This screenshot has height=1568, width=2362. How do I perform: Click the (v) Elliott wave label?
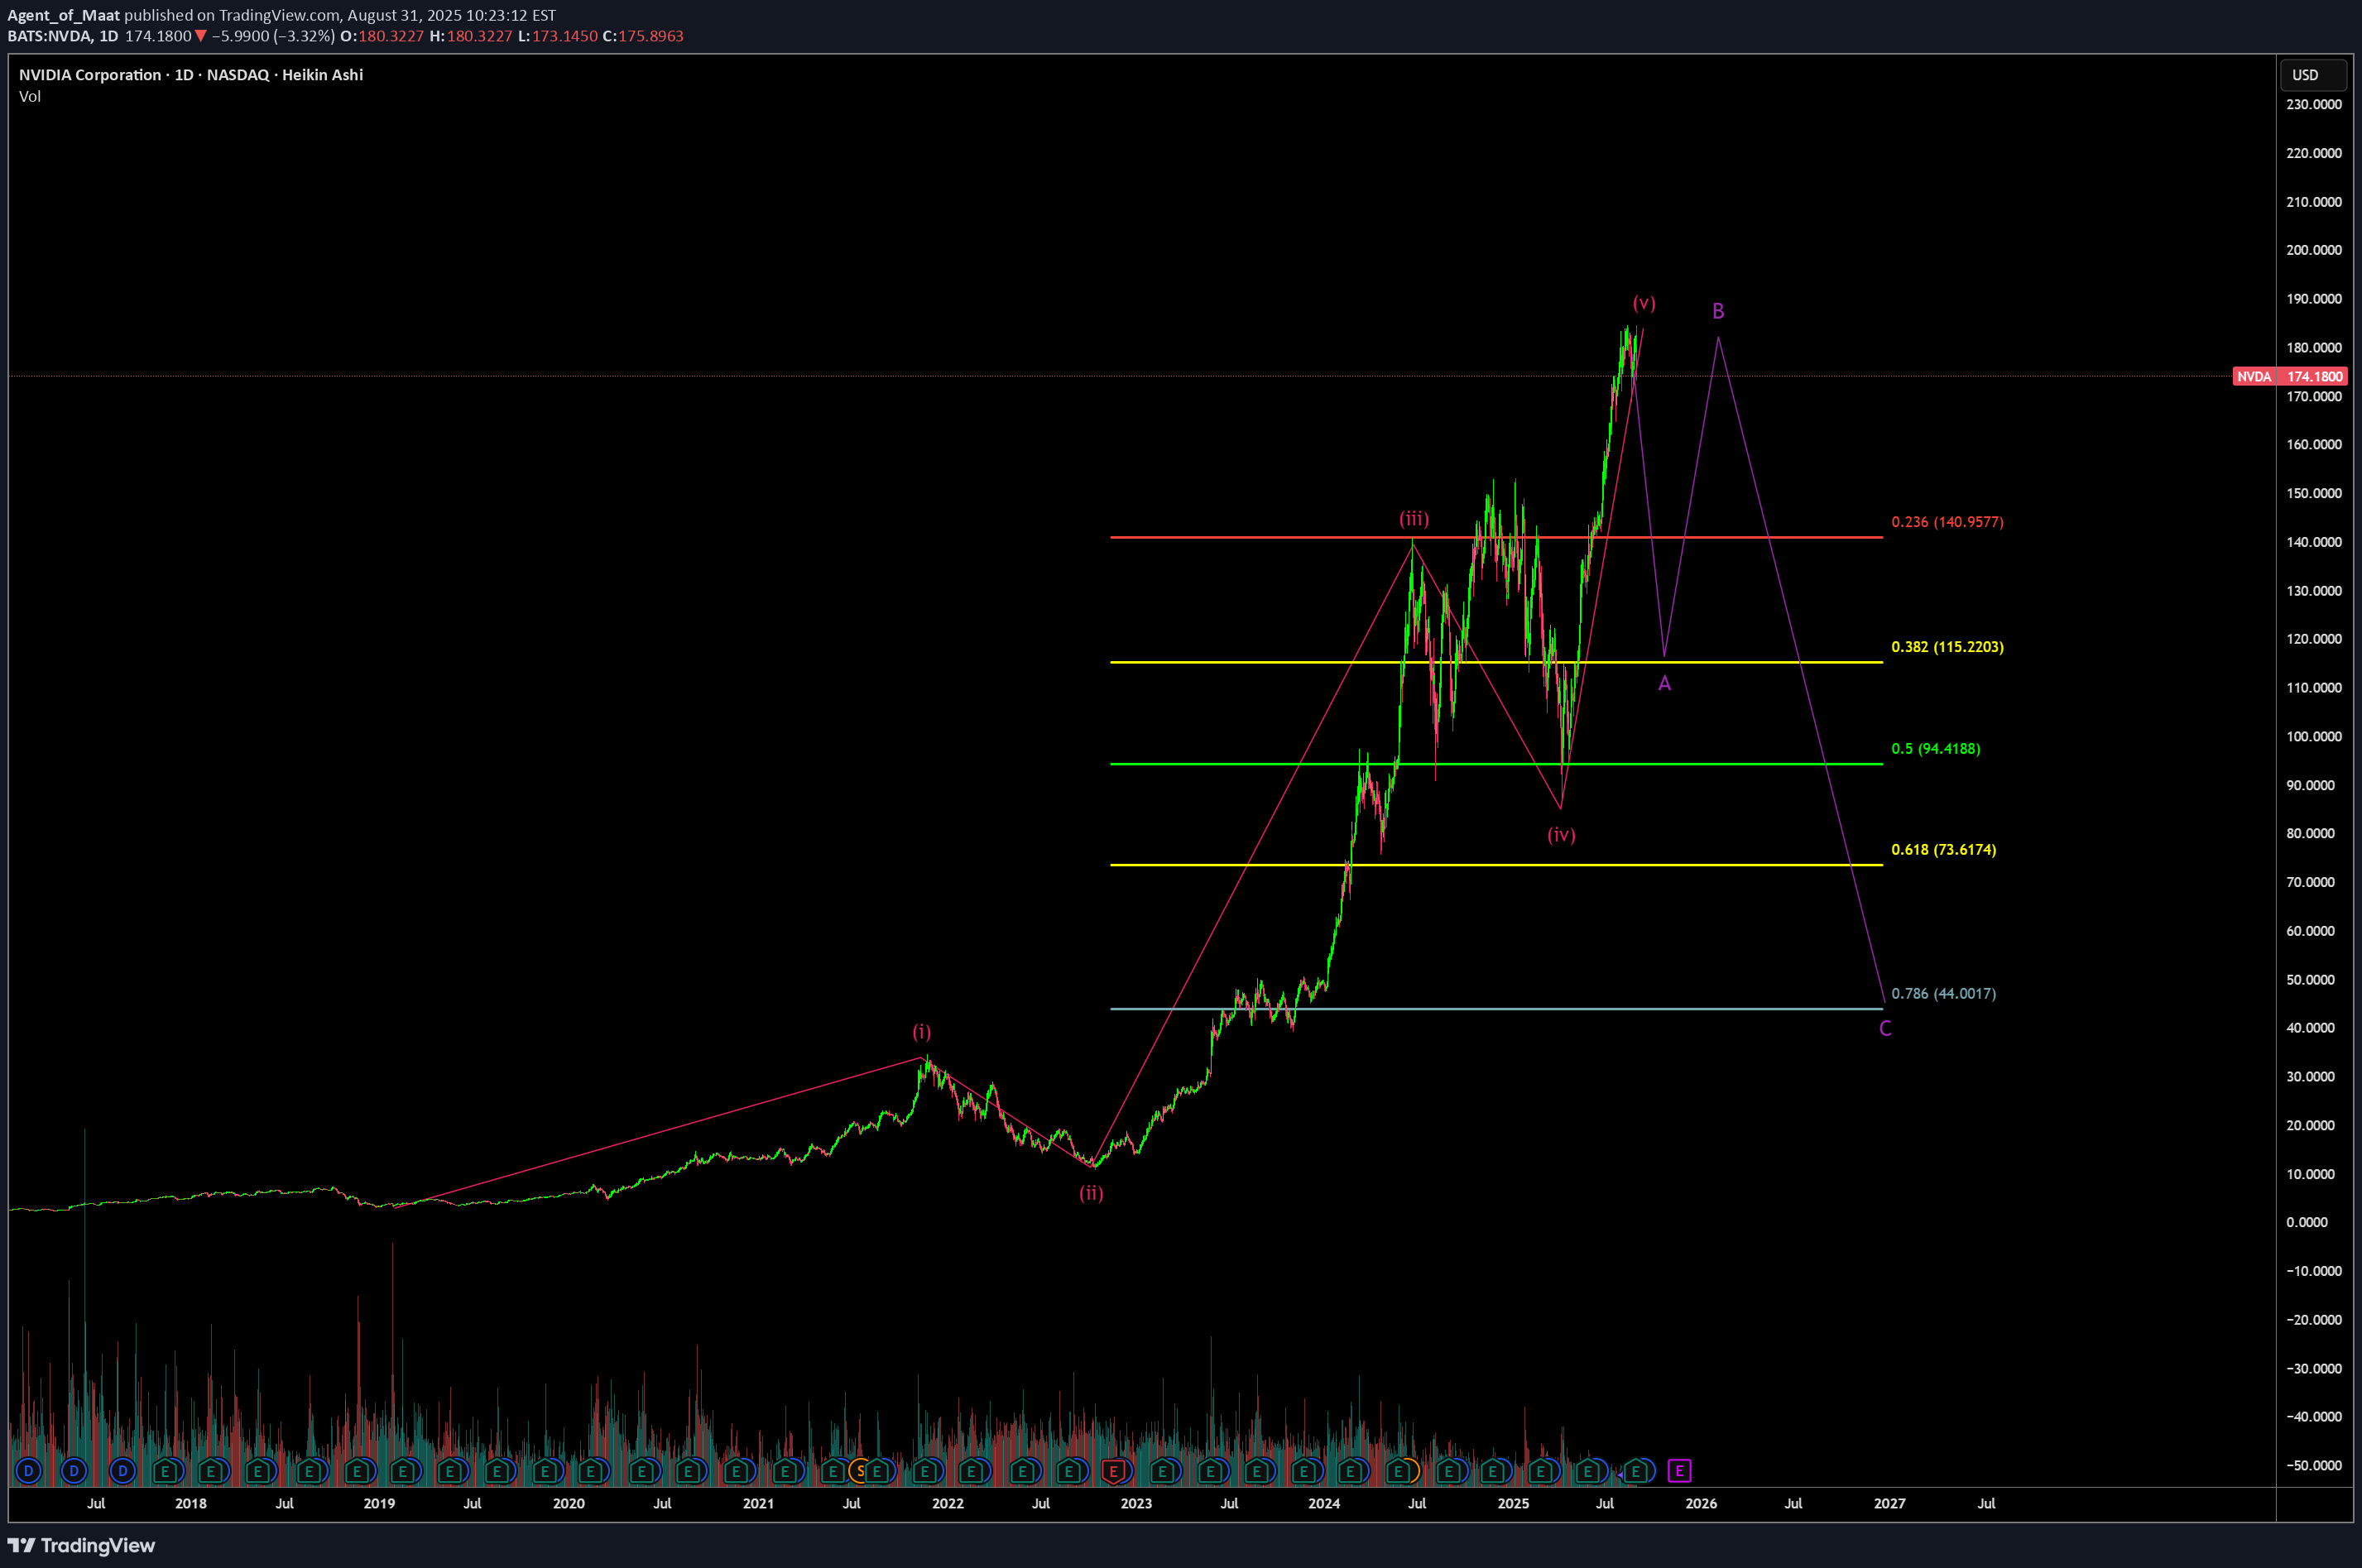coord(1643,303)
